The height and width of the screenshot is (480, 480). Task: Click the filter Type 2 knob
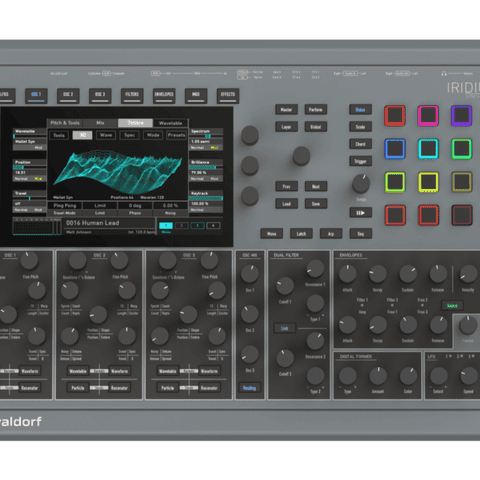coord(315,376)
